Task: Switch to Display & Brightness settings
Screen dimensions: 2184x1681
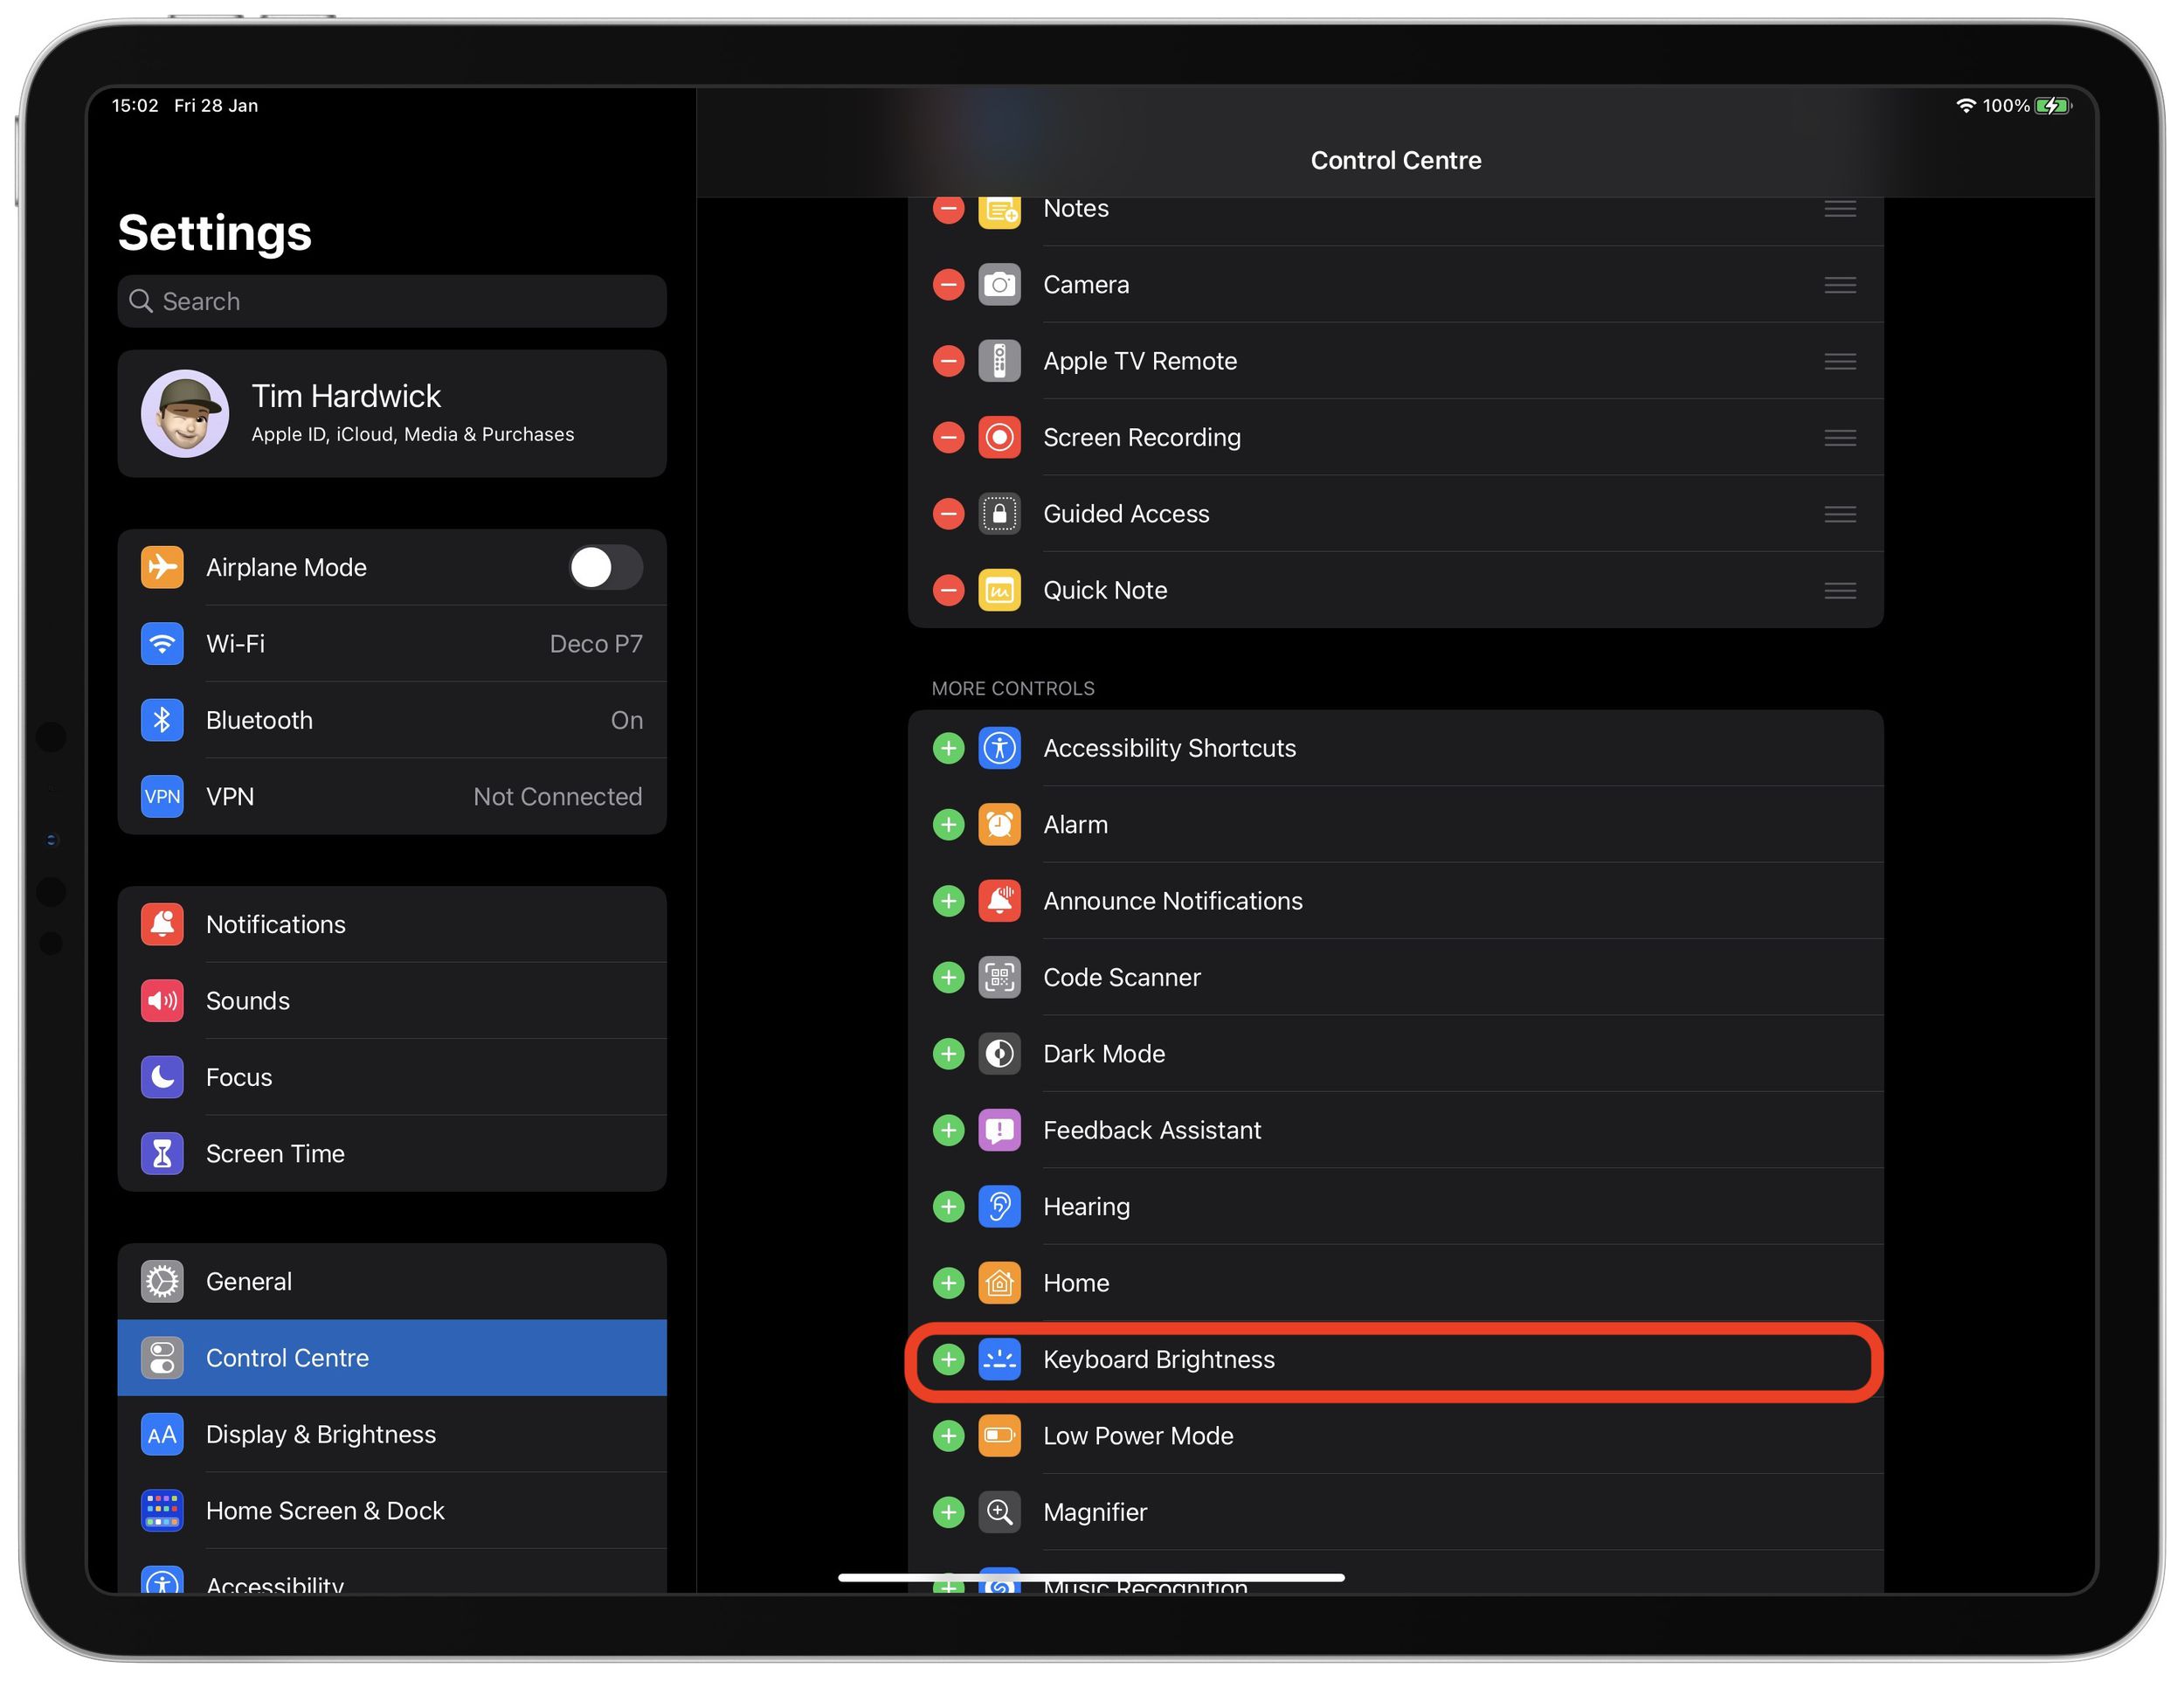Action: pos(392,1434)
